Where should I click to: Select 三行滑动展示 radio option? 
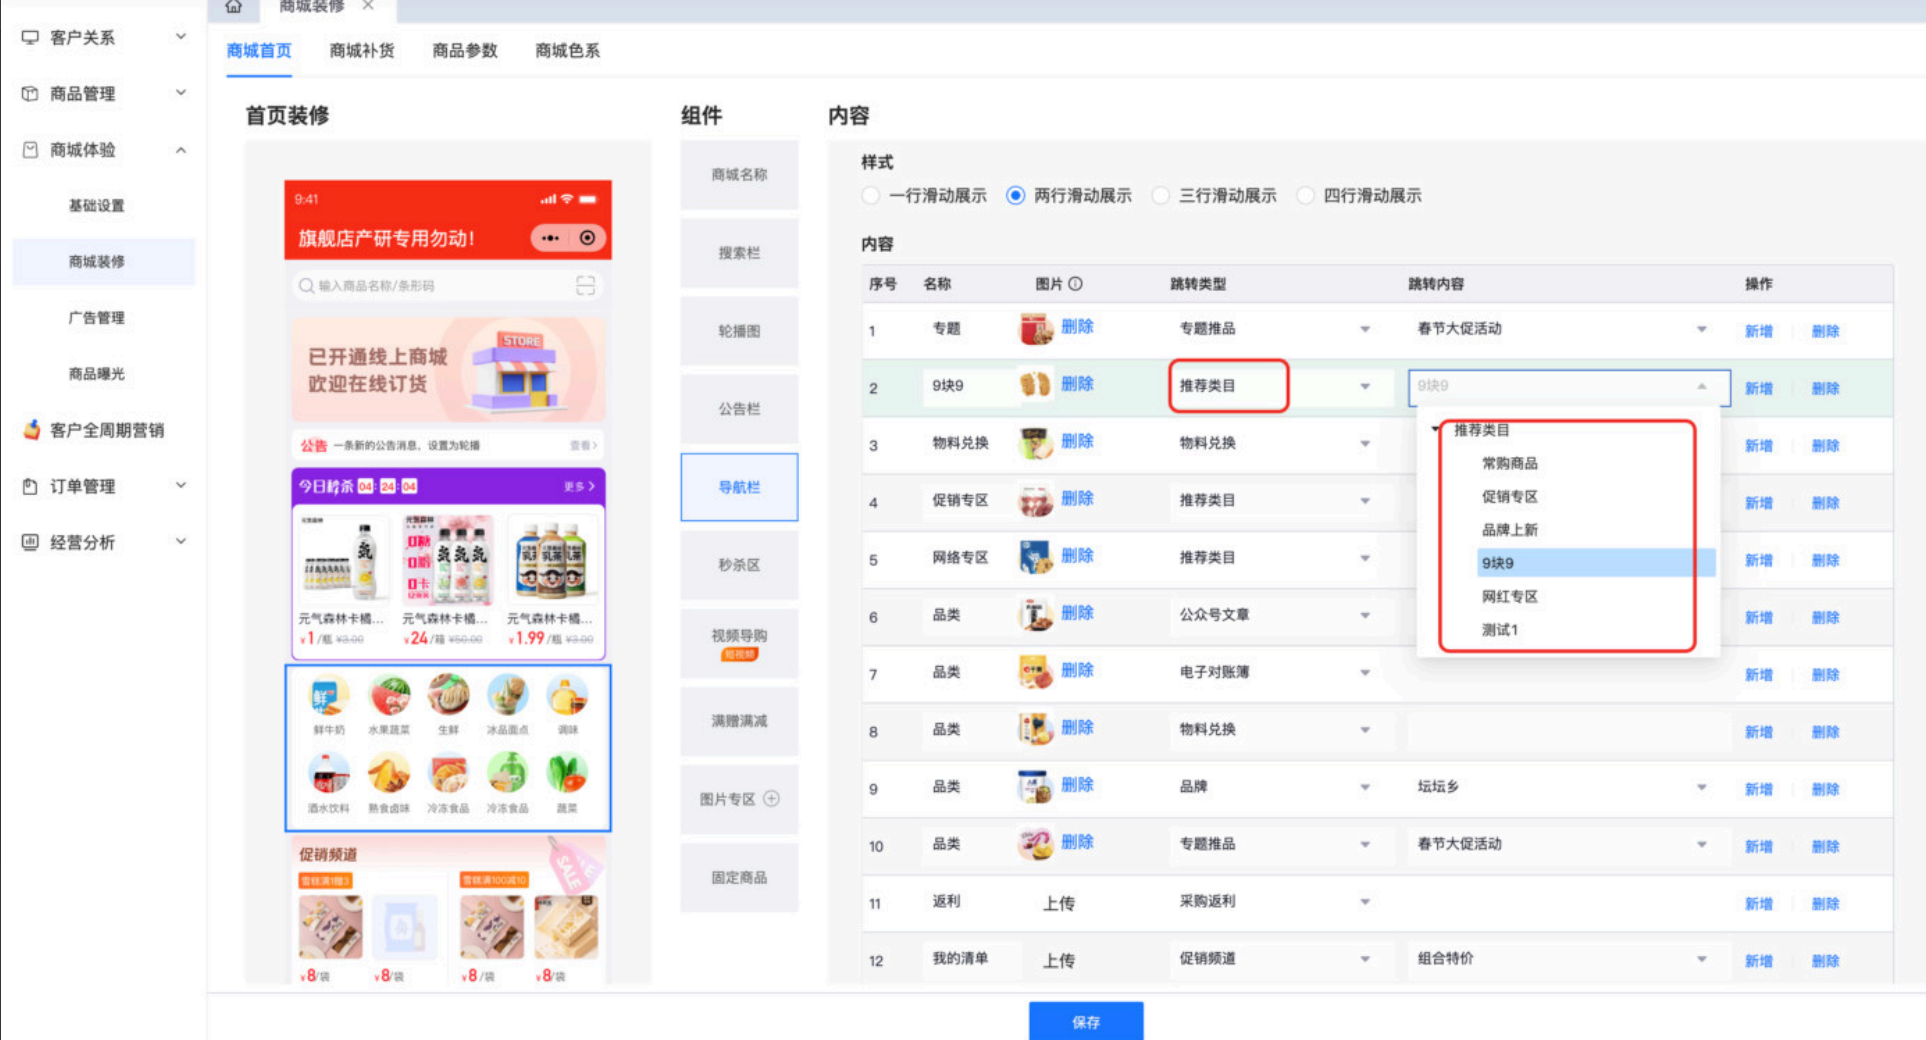pos(1161,196)
